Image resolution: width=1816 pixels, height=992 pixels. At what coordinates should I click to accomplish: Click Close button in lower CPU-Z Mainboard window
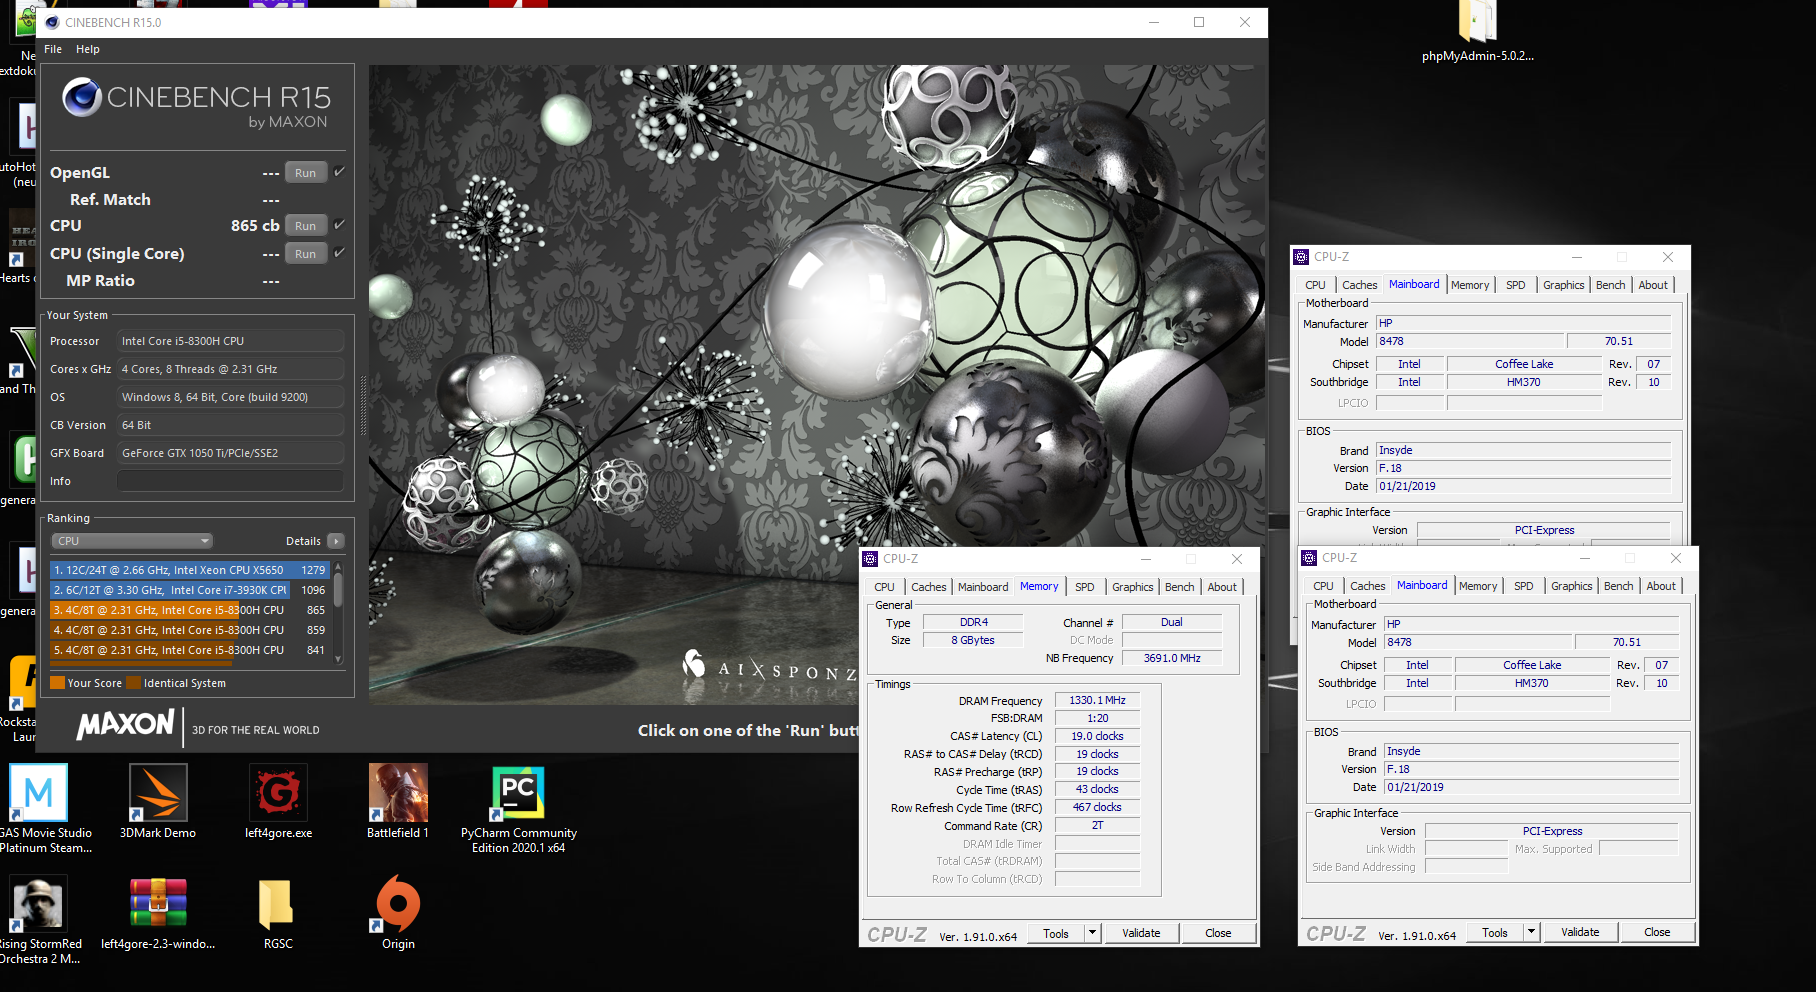pos(1657,932)
